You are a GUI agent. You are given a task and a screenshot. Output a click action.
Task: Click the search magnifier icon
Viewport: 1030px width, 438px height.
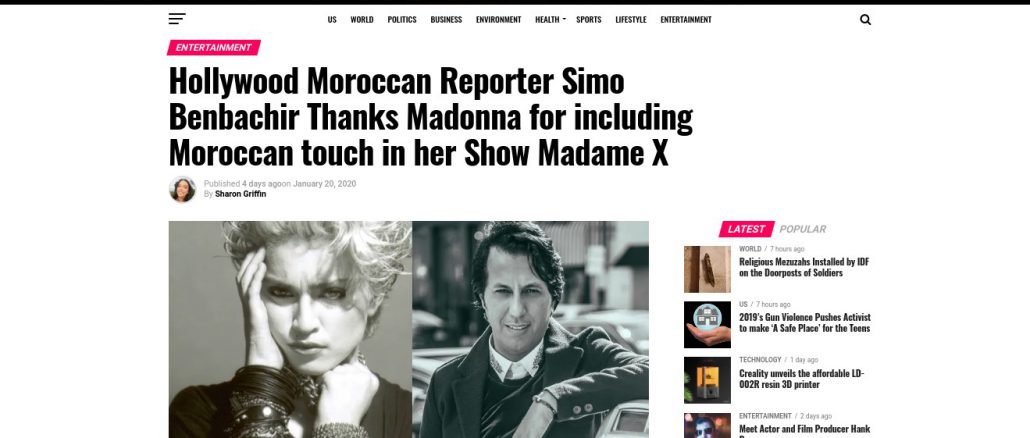tap(865, 20)
